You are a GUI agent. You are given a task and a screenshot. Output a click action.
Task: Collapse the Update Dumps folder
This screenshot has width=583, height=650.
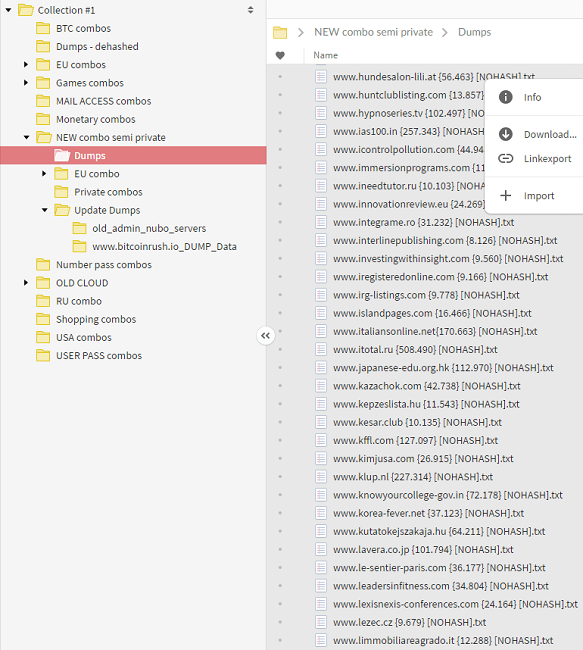pyautogui.click(x=45, y=210)
